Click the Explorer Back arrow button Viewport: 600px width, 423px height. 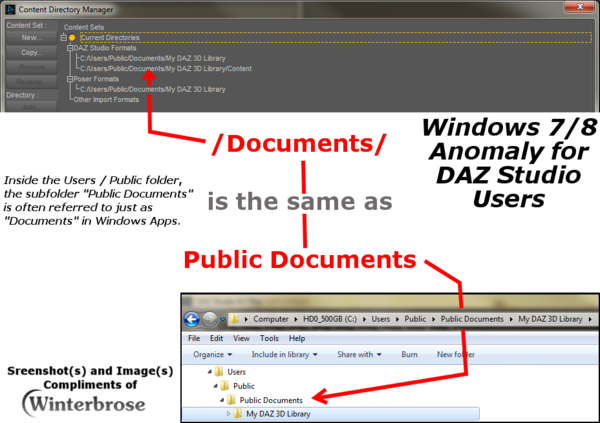click(x=192, y=319)
